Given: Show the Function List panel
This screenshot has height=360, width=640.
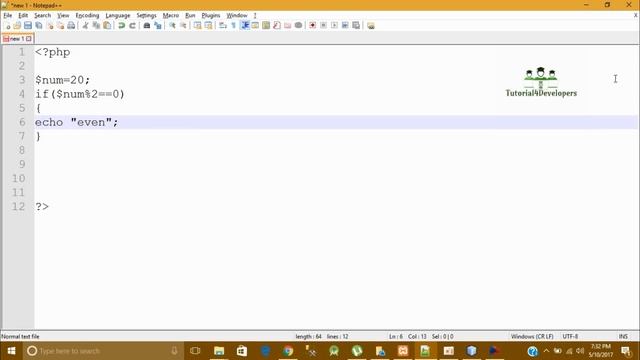Looking at the screenshot, I should point(277,26).
